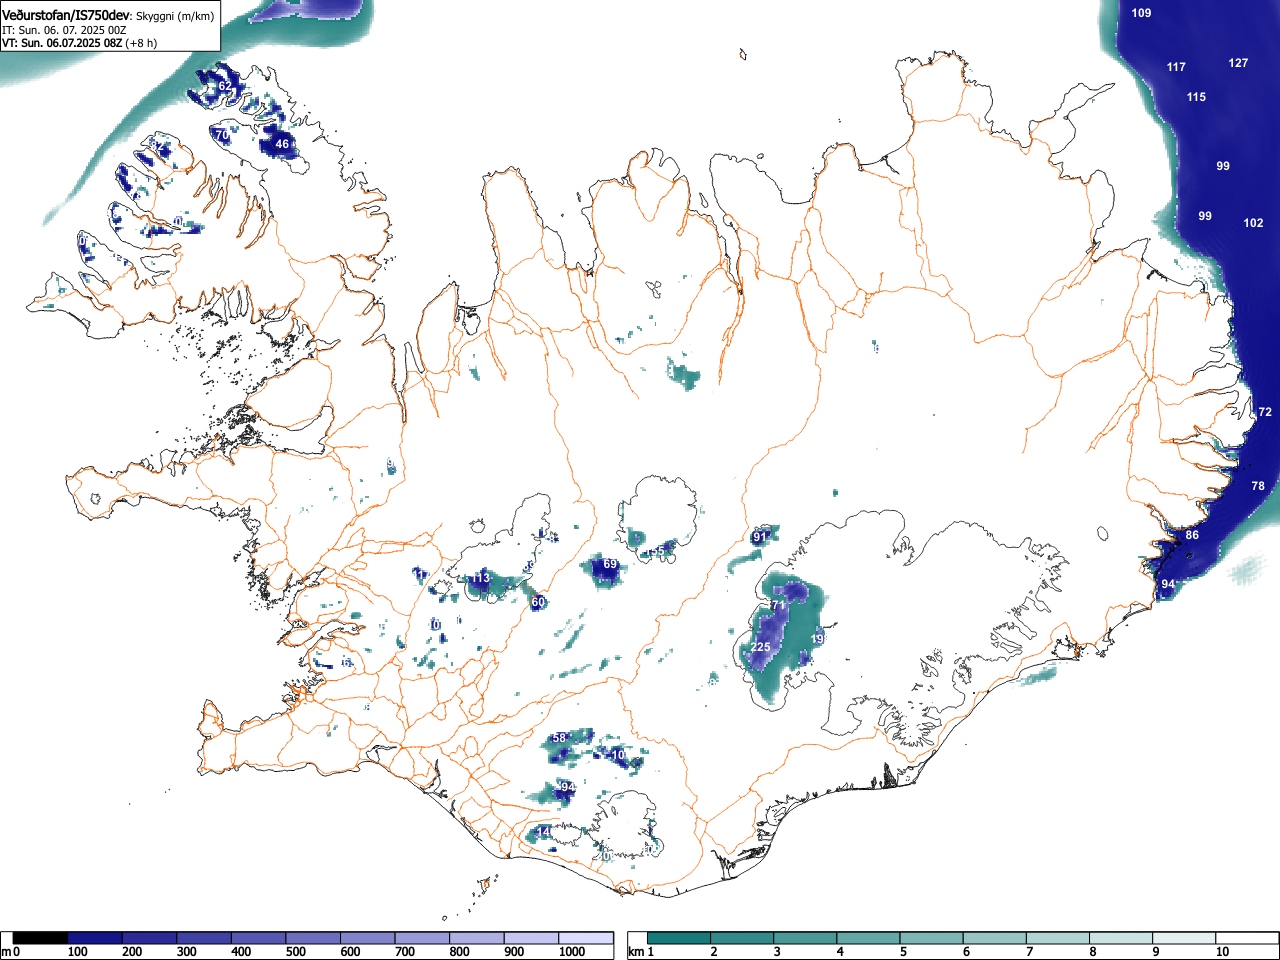The image size is (1280, 960).
Task: Click the 86 value on the east coast
Action: point(1192,535)
